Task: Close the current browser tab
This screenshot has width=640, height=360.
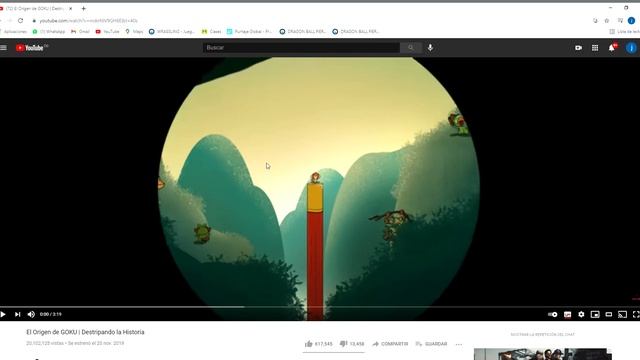Action: pyautogui.click(x=71, y=8)
